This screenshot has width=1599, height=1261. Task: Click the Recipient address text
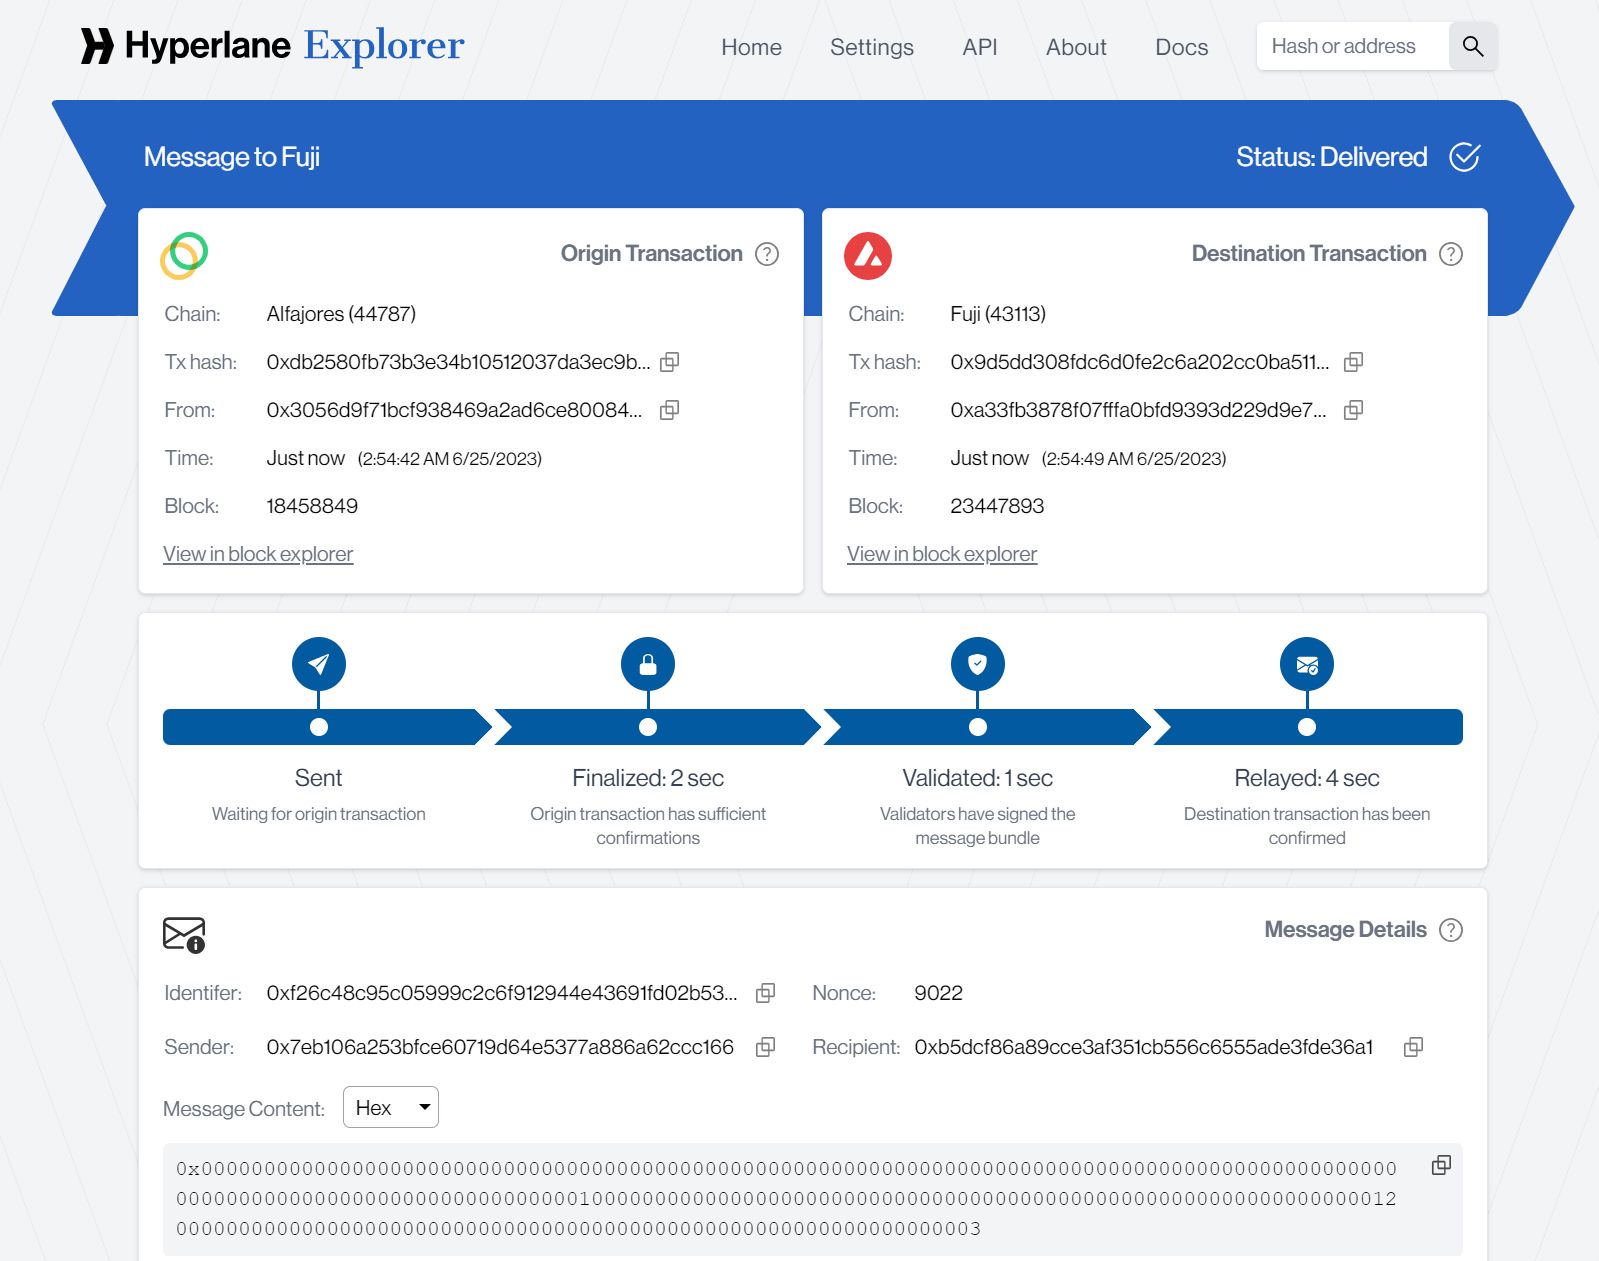tap(1144, 1047)
